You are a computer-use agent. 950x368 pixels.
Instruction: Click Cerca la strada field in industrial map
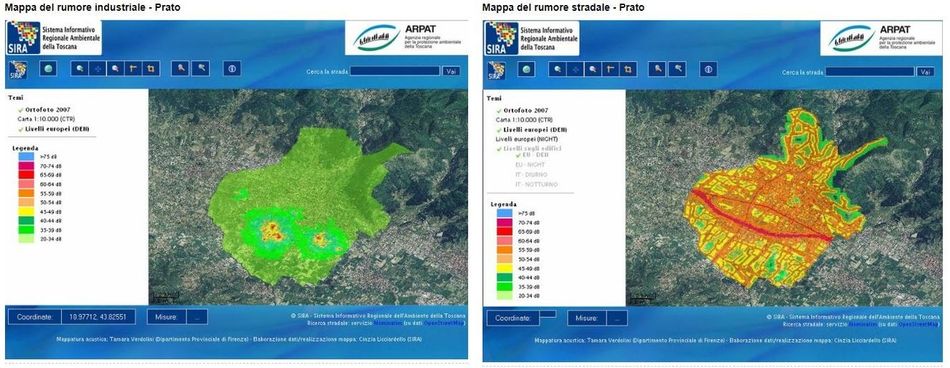pos(395,71)
